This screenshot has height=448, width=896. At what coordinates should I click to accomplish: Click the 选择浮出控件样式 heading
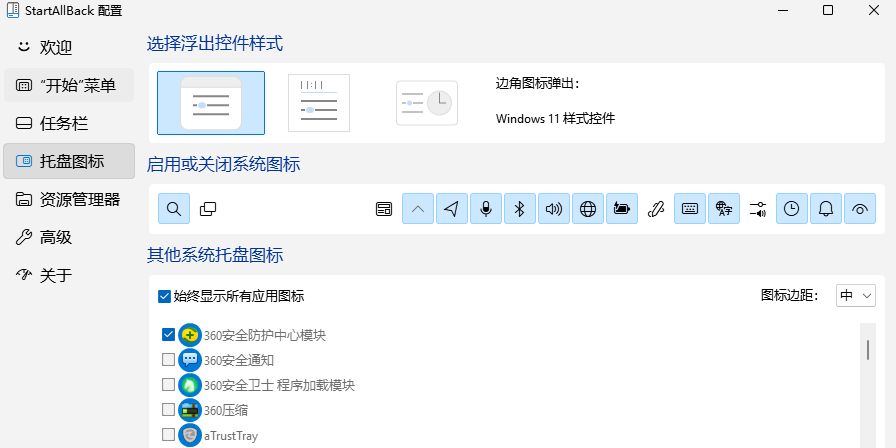coord(215,43)
